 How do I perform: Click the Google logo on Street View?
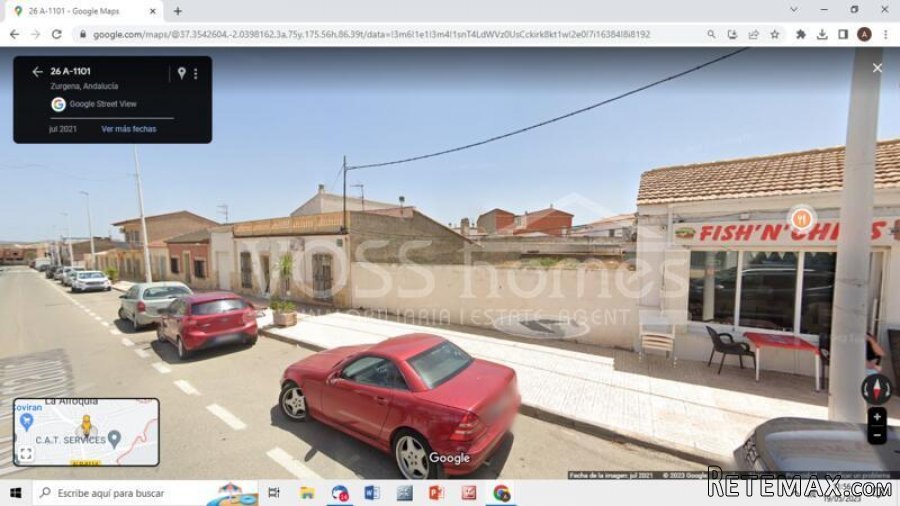pyautogui.click(x=449, y=458)
